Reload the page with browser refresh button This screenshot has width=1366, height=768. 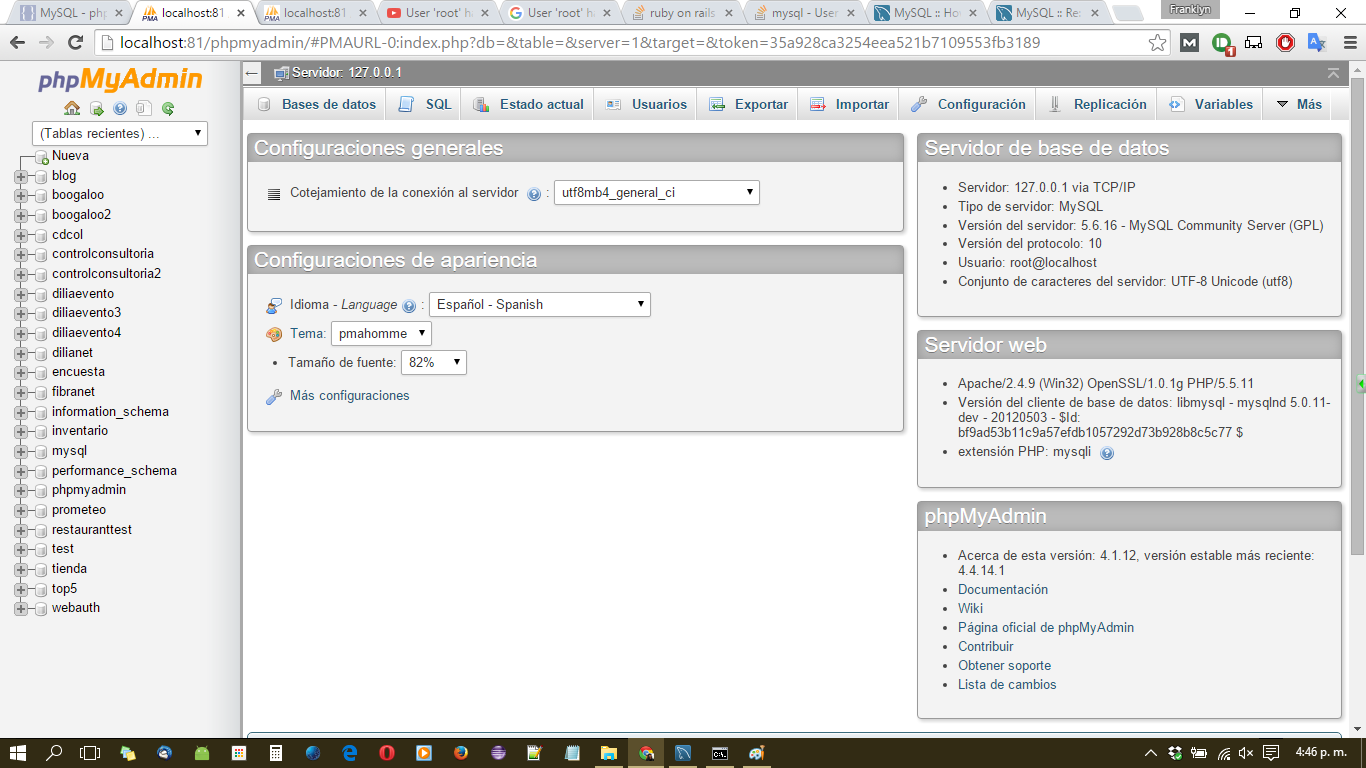coord(75,43)
